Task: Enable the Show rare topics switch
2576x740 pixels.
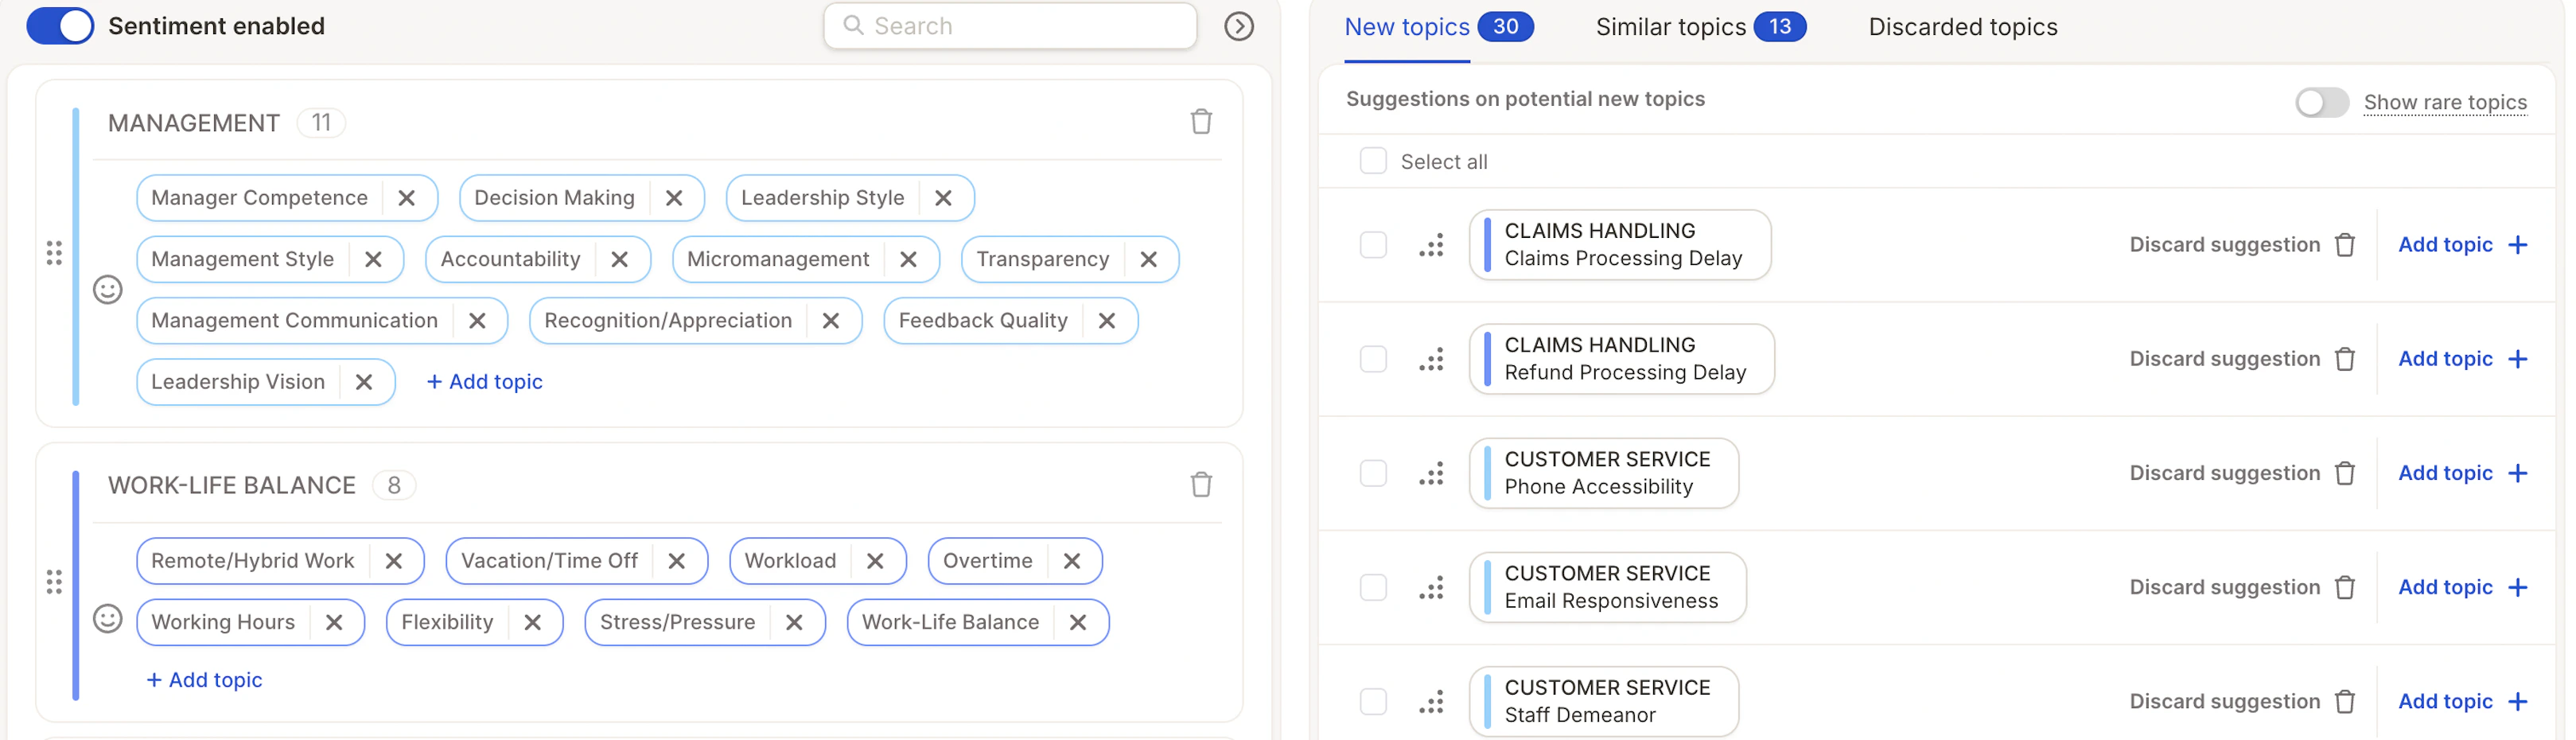Action: click(x=2322, y=102)
